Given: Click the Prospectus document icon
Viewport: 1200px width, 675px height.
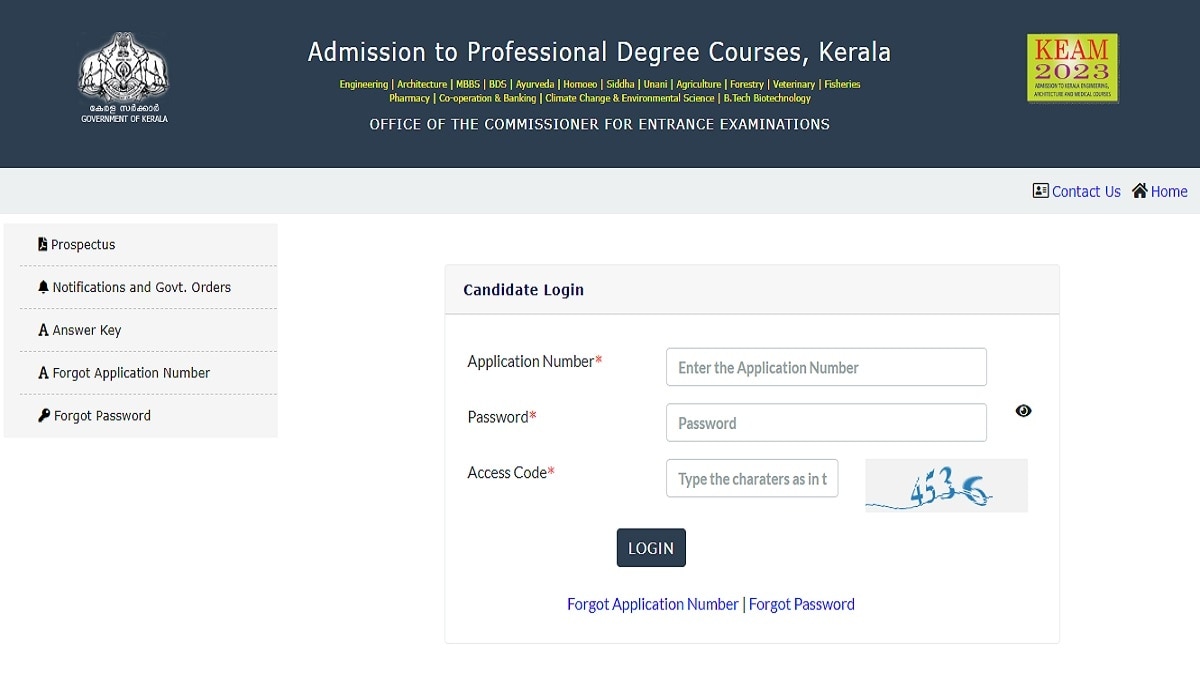Looking at the screenshot, I should pyautogui.click(x=42, y=243).
